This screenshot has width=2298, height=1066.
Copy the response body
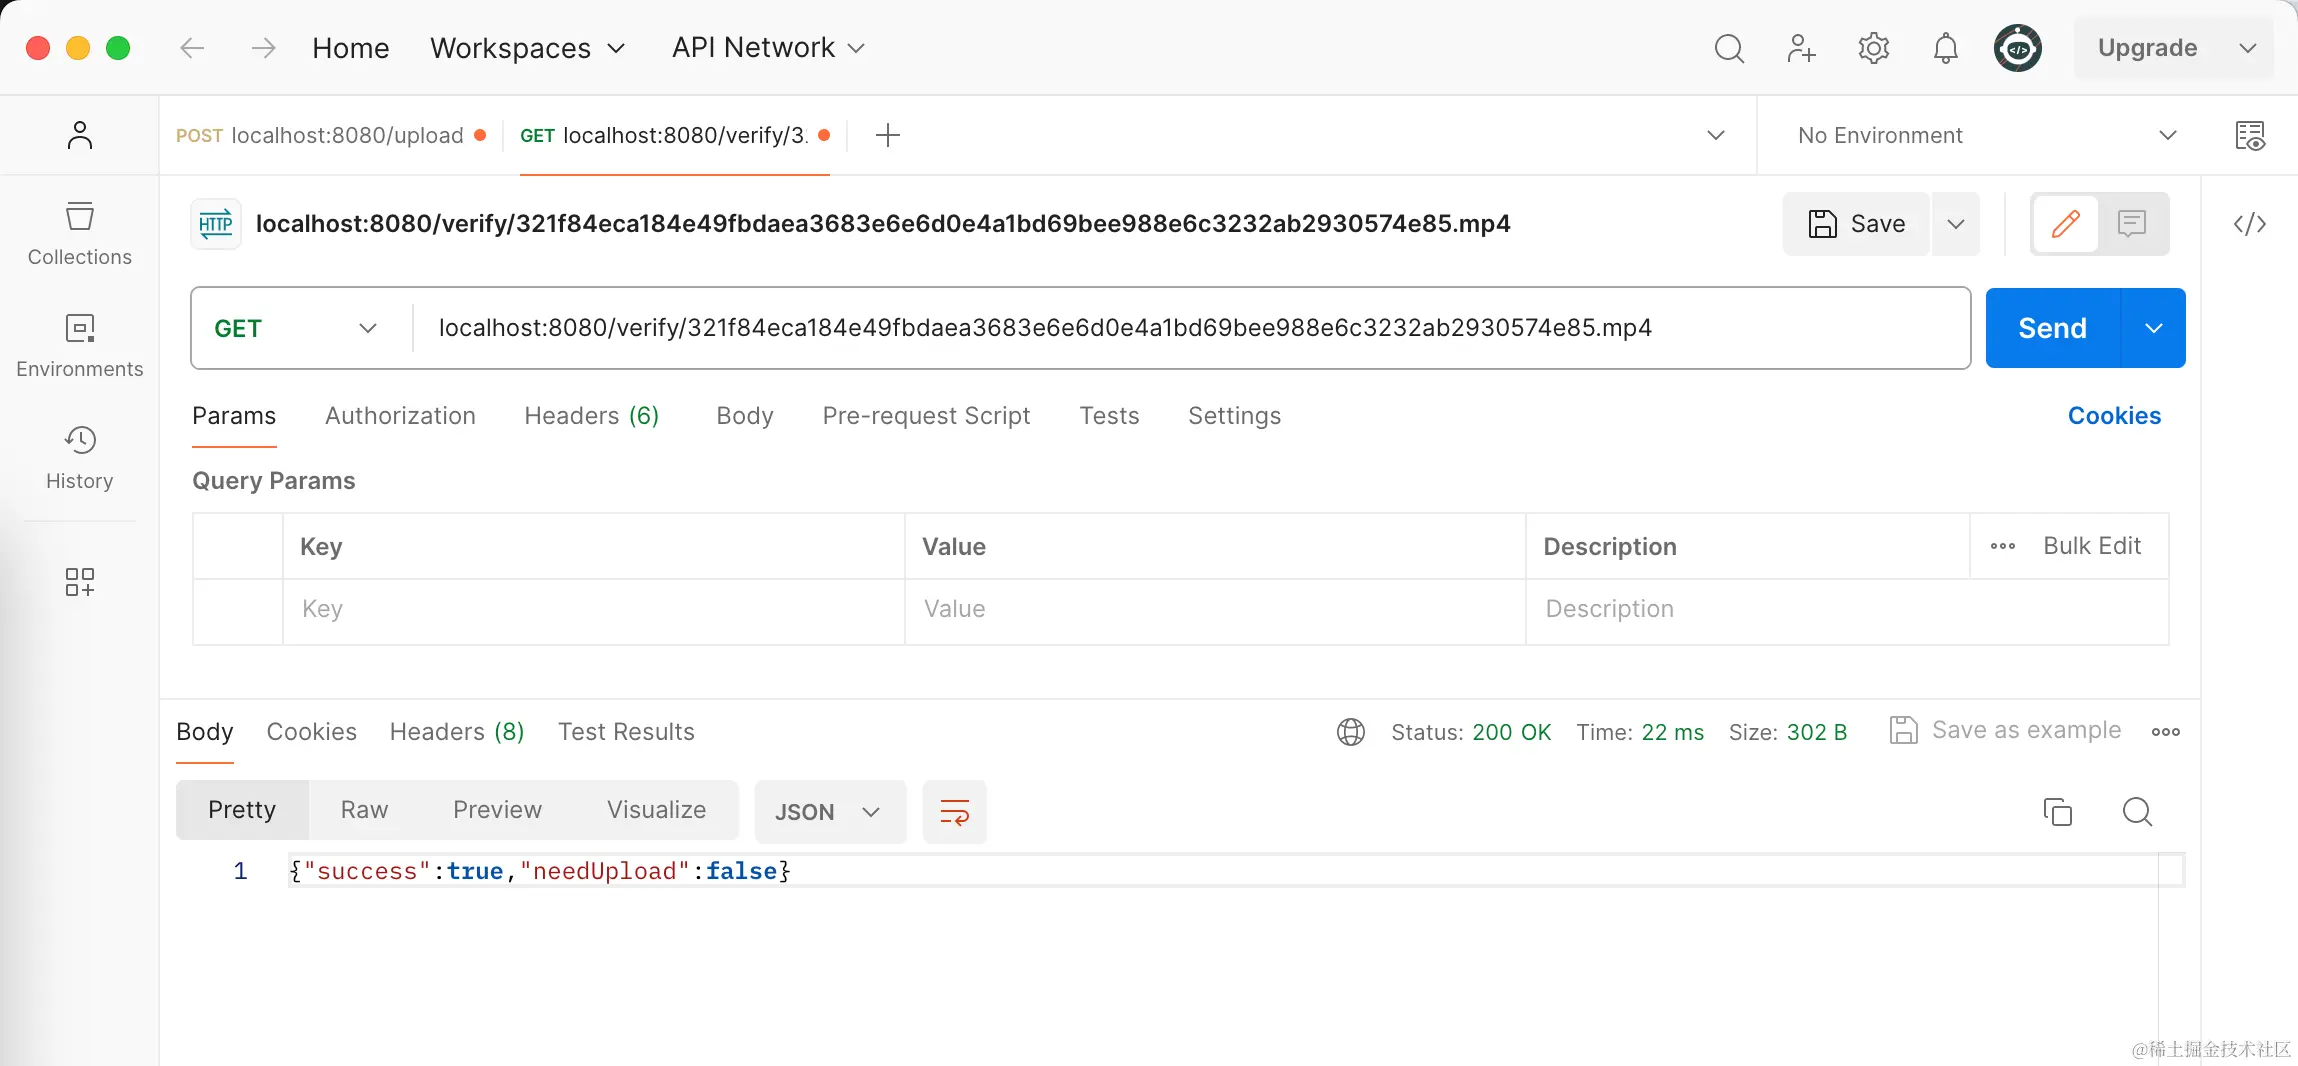click(2057, 811)
